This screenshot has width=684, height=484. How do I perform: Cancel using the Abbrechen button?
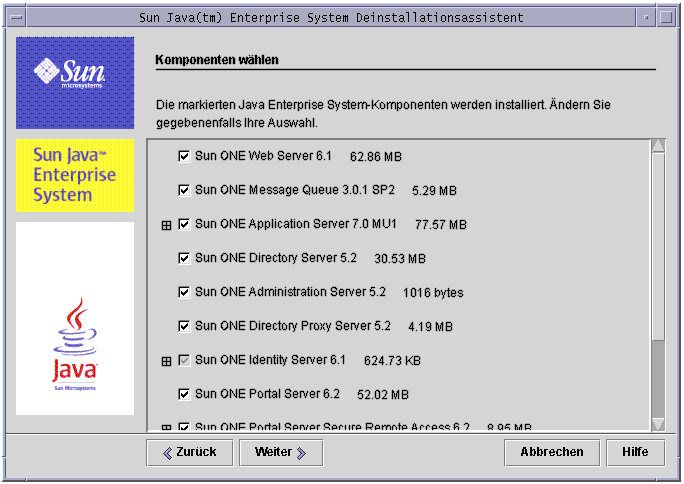[552, 453]
